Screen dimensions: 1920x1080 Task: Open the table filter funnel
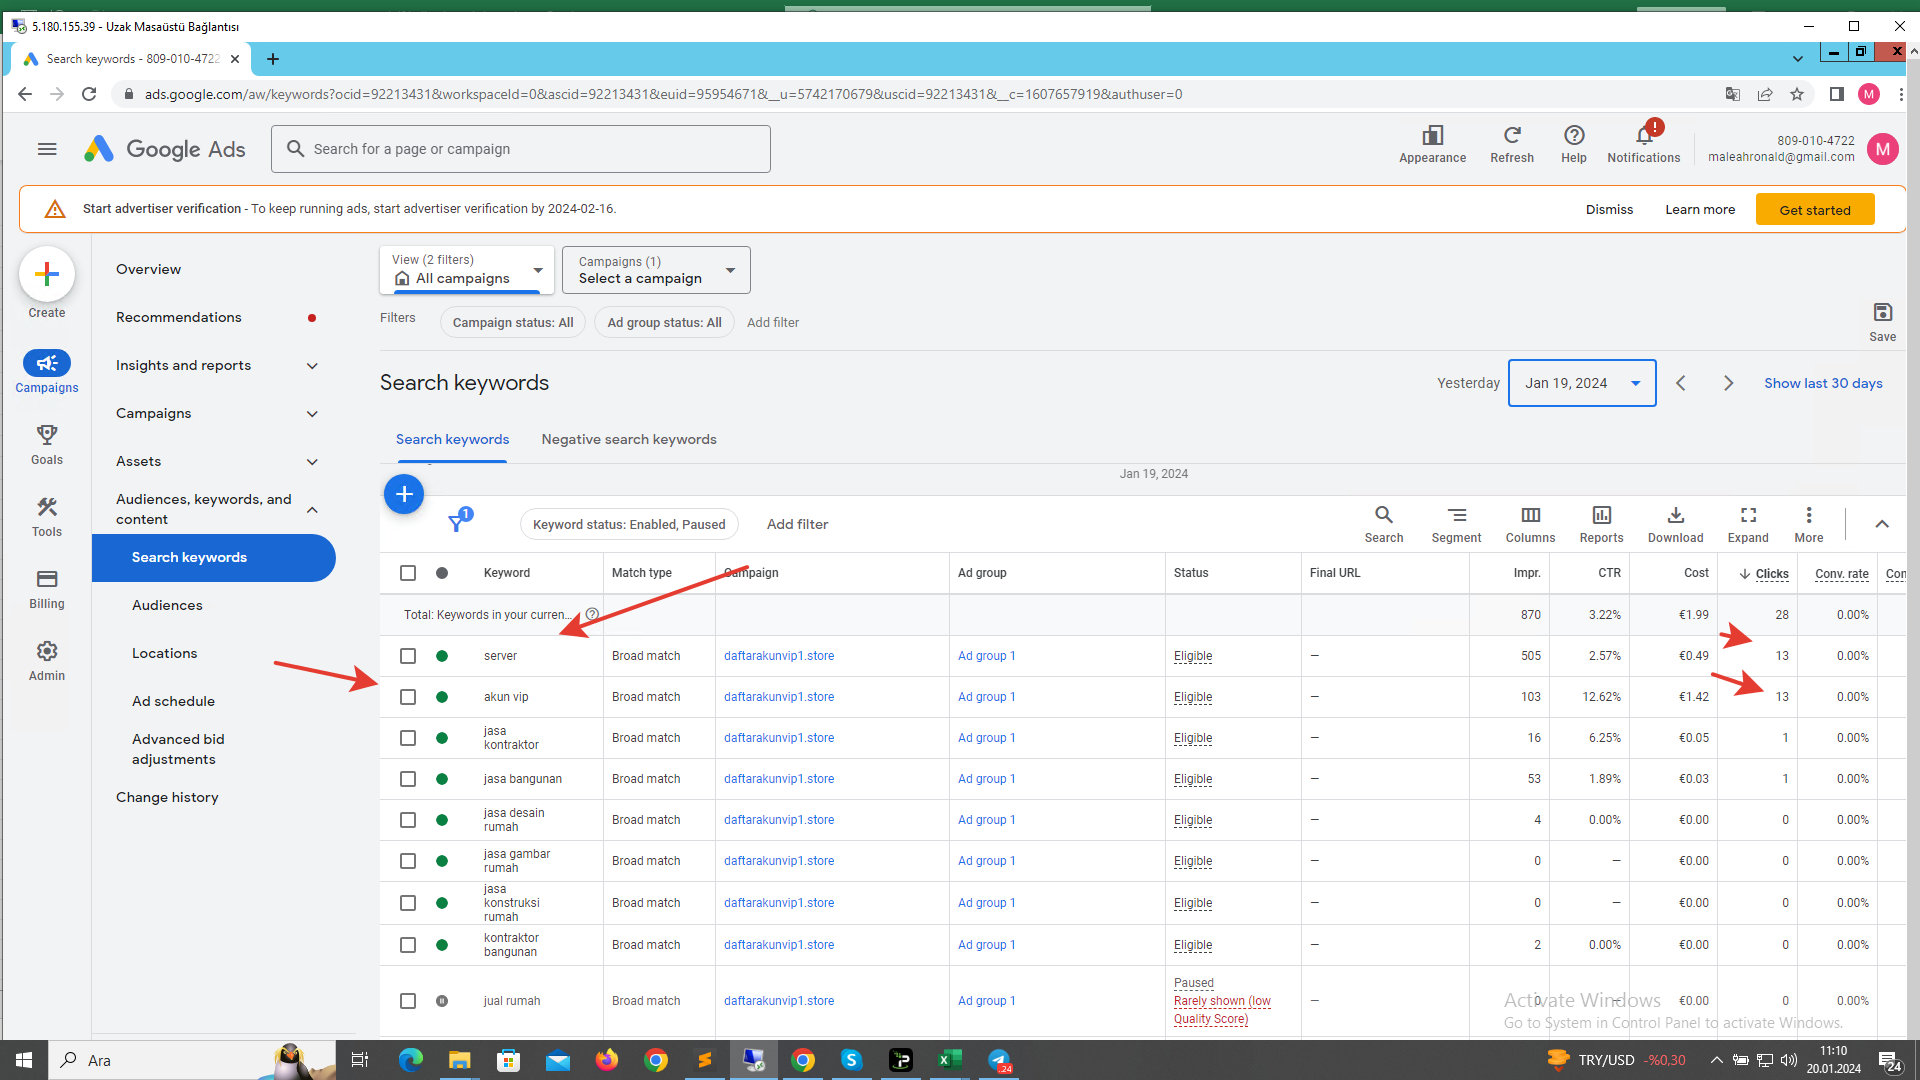[459, 521]
